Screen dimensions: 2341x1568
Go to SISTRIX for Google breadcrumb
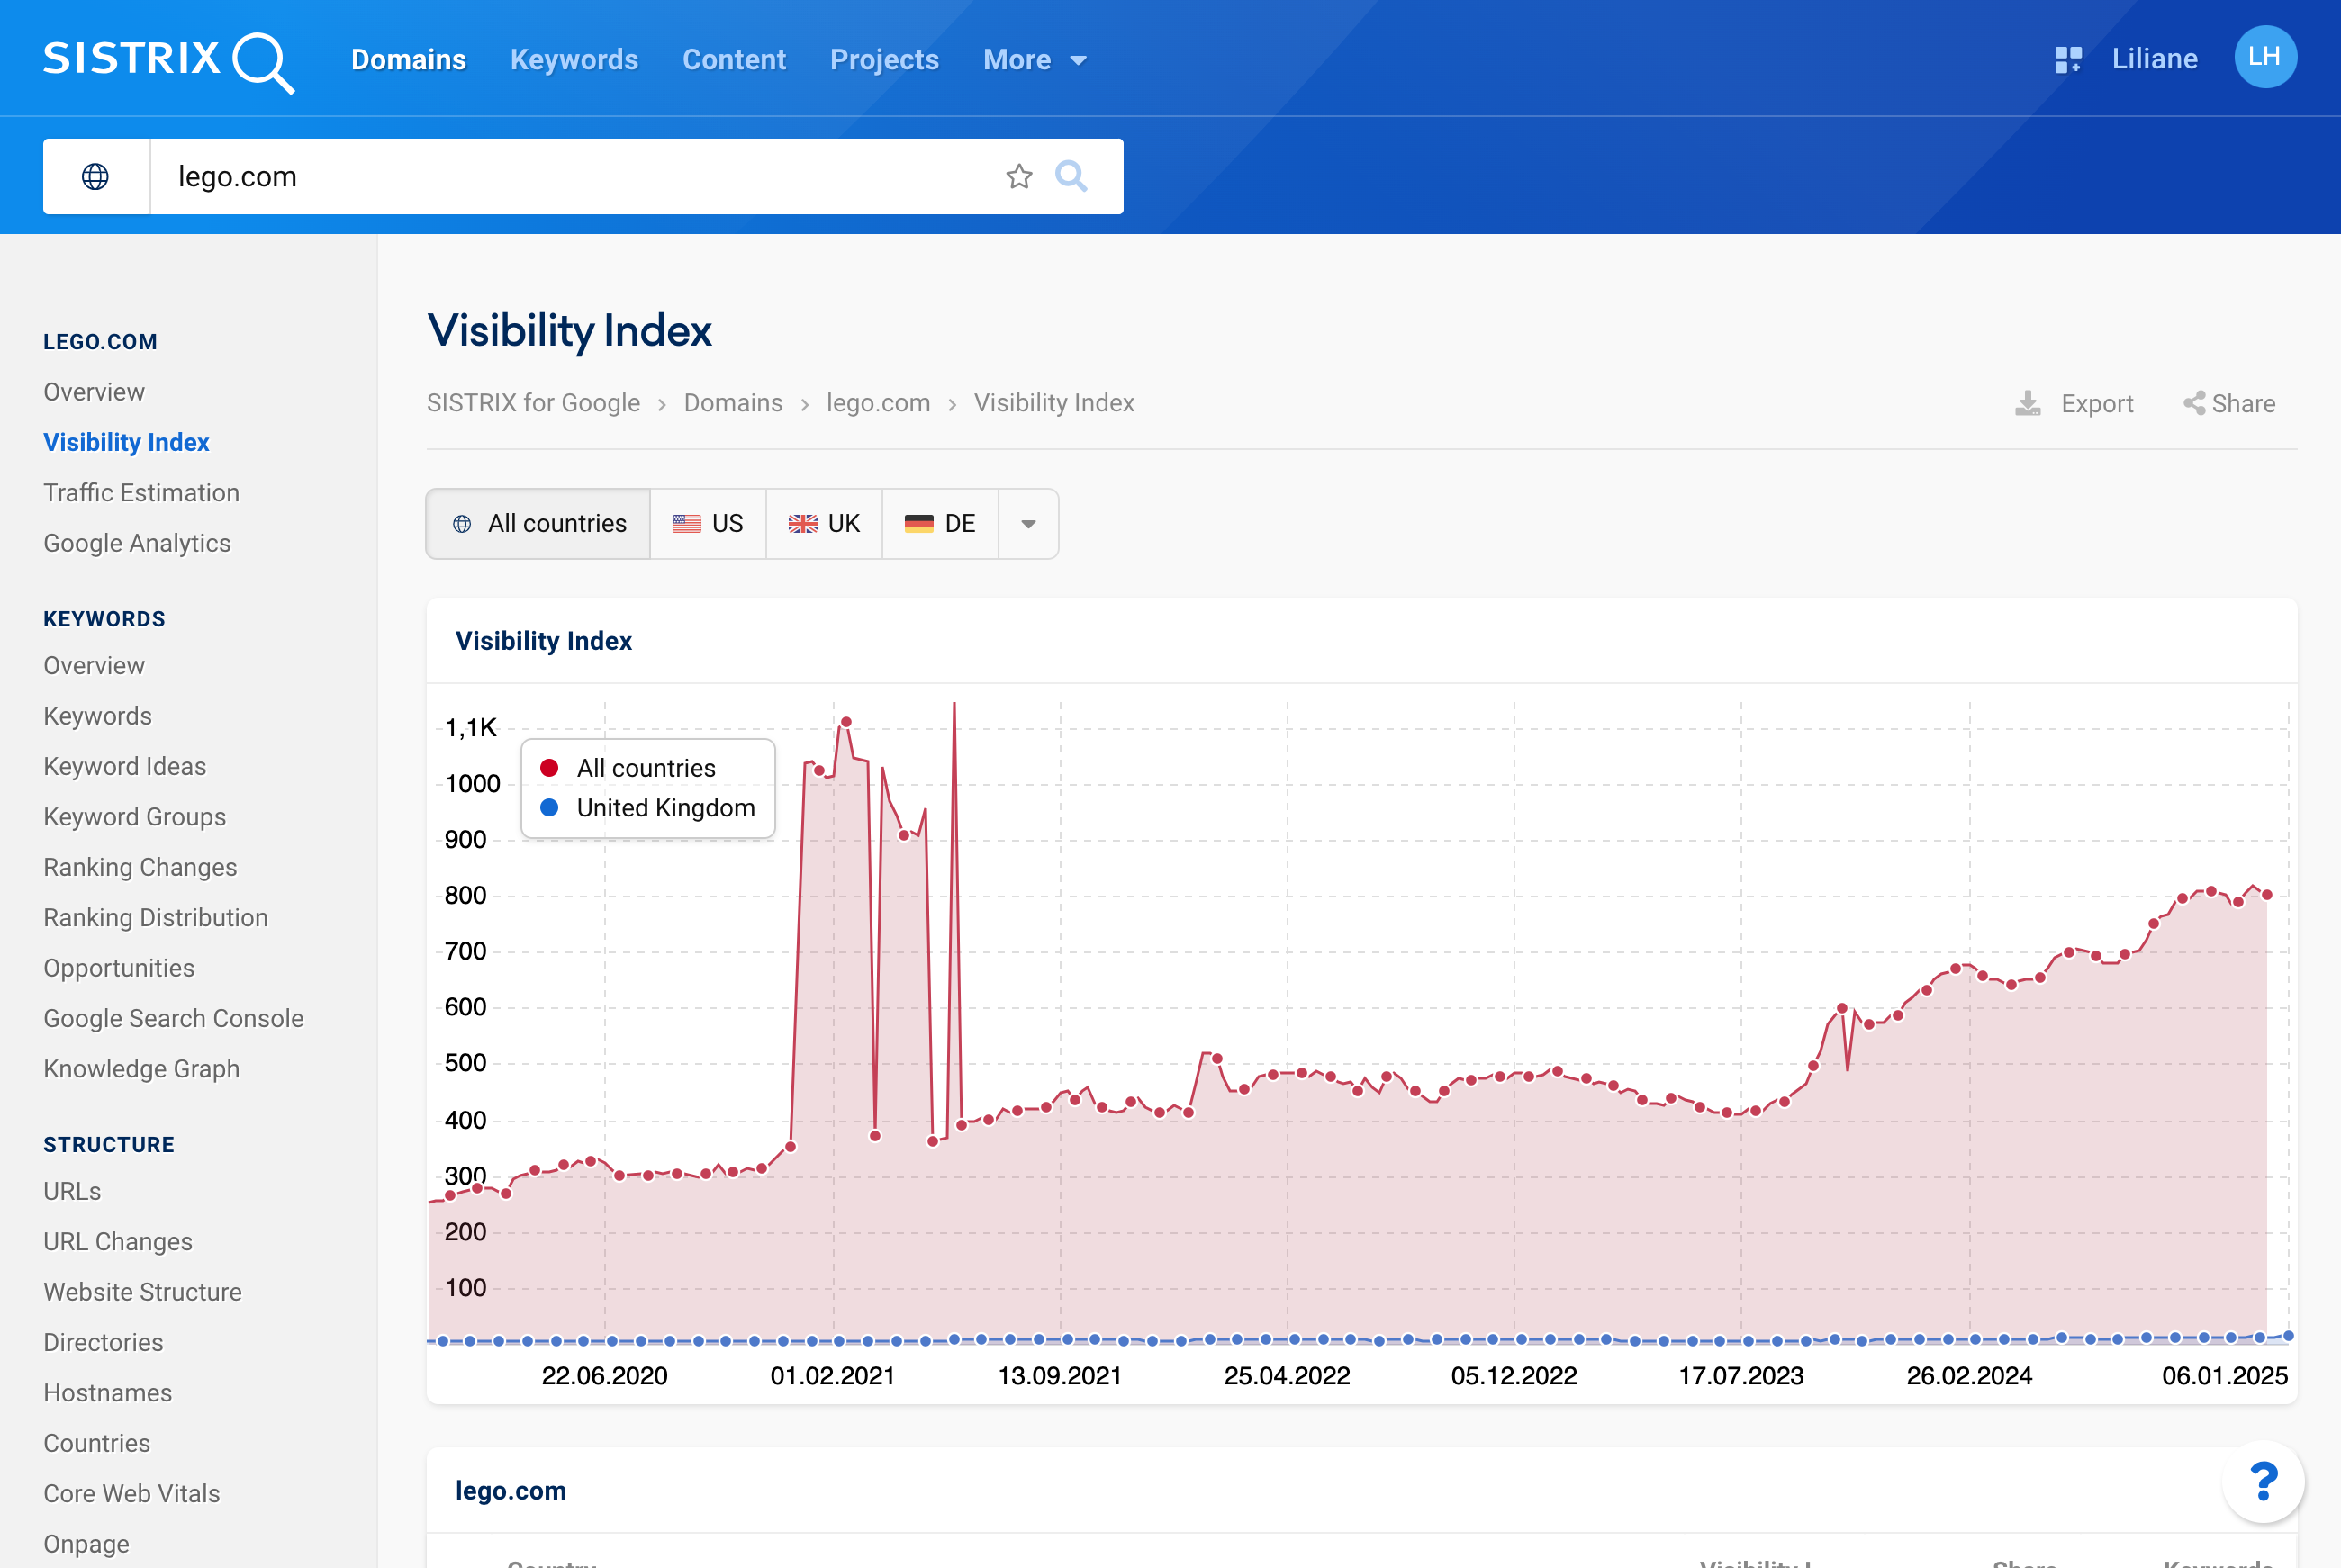pos(533,403)
